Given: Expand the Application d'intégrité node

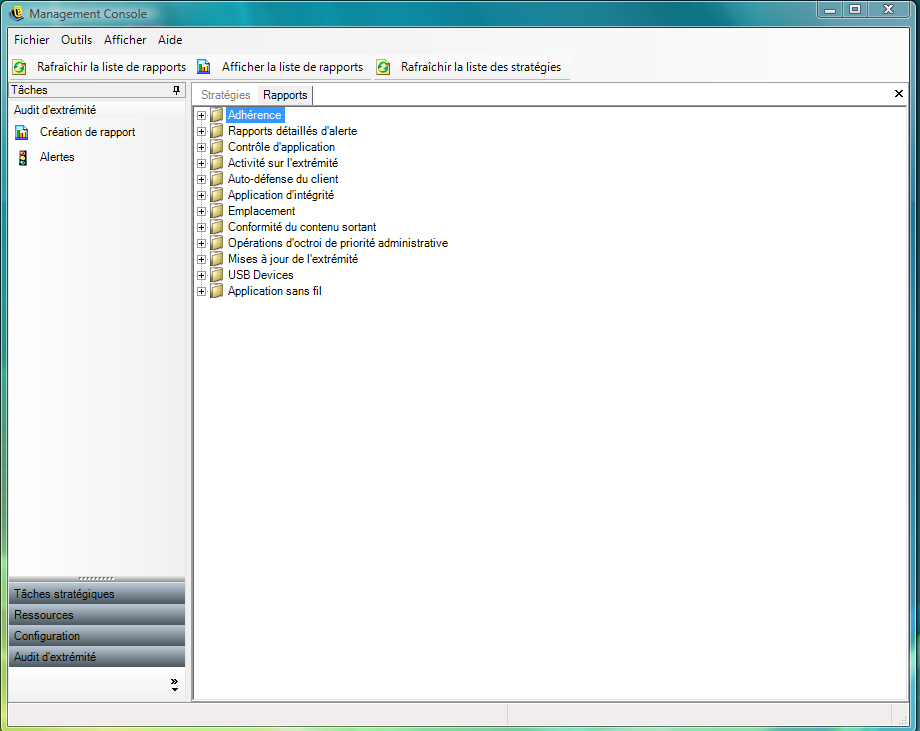Looking at the screenshot, I should (x=201, y=195).
